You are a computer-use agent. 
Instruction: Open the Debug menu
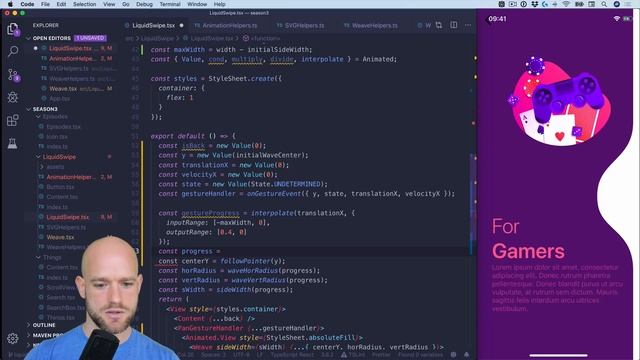144,4
